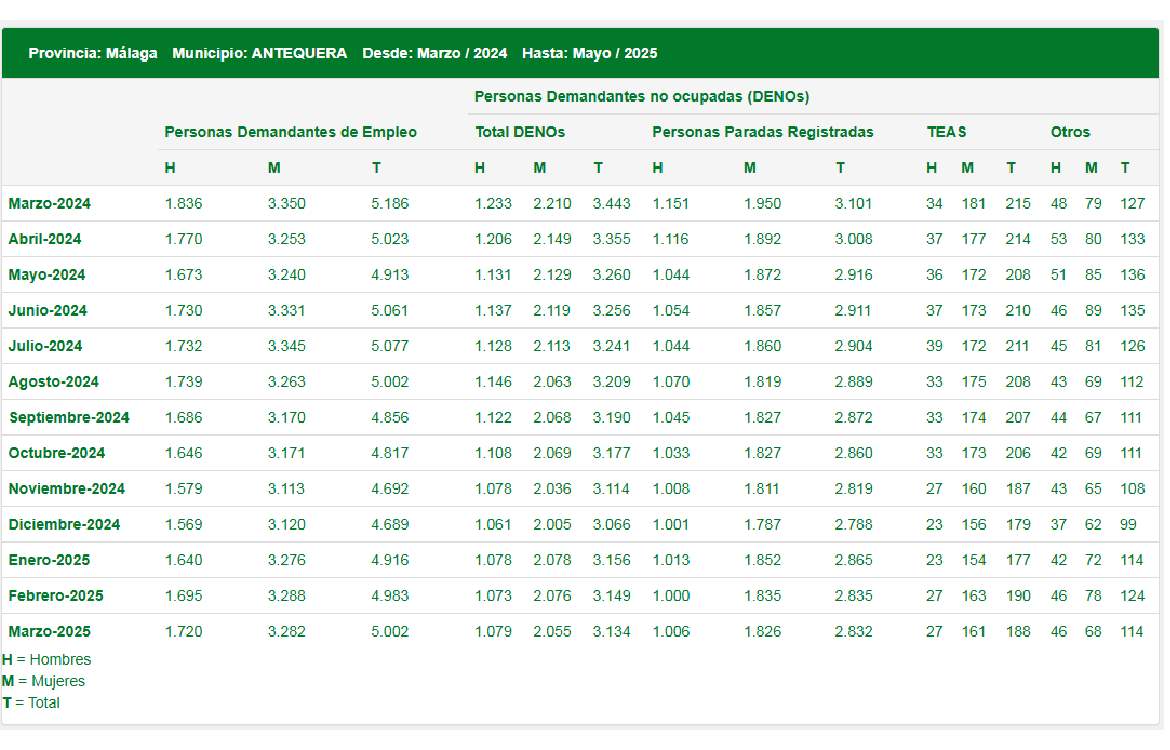
Task: Click 'Desde: Marzo / 2024' in the banner
Action: (434, 54)
